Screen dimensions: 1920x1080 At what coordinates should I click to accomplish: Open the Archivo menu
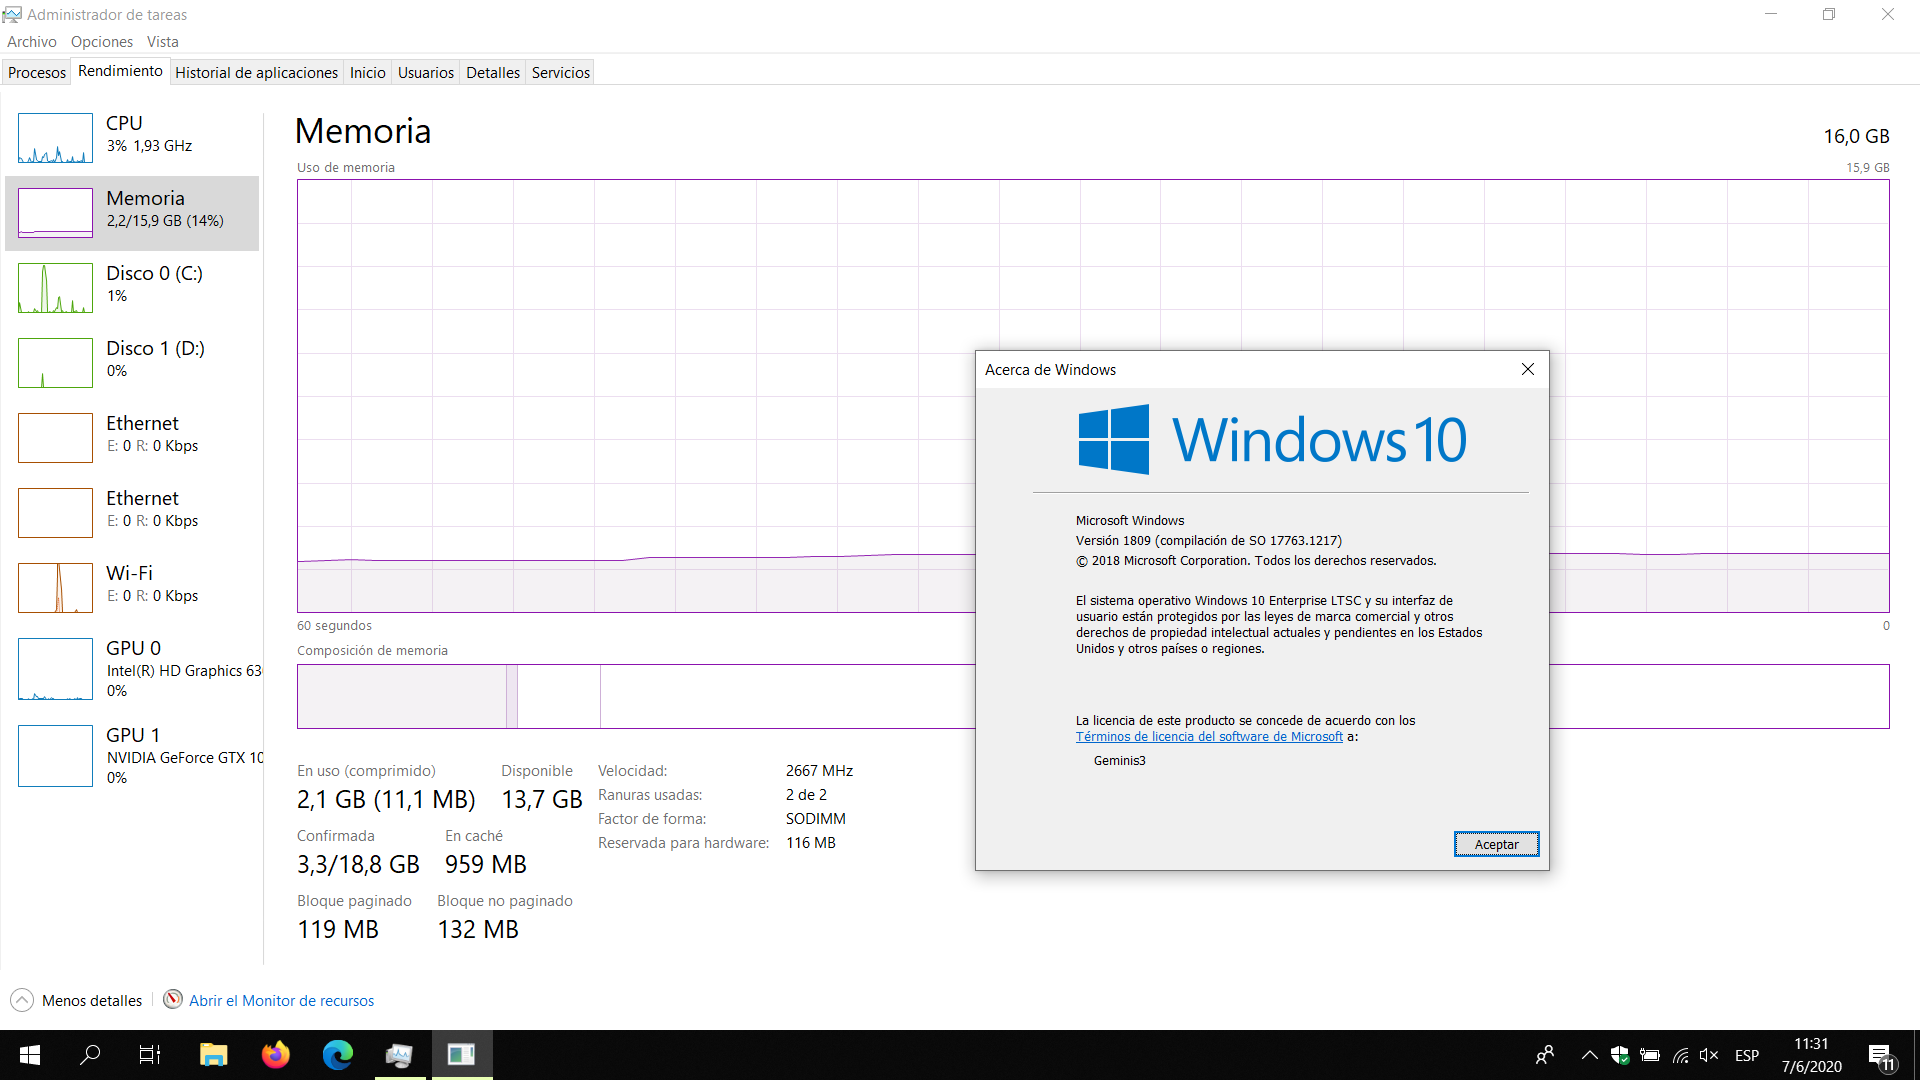click(31, 41)
